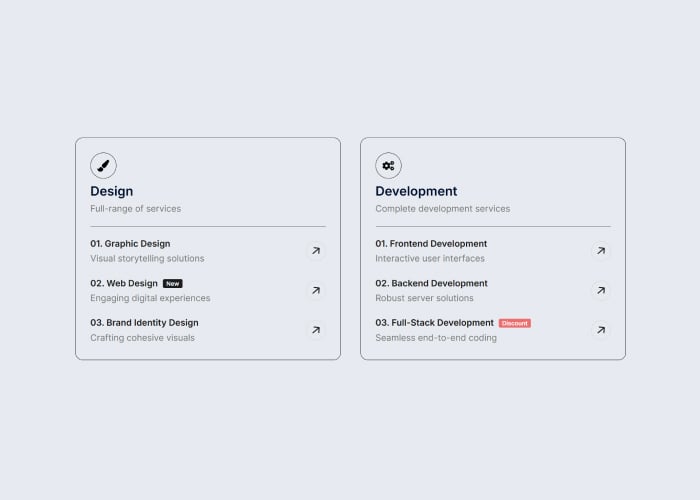Open Frontend Development via its arrow icon
The width and height of the screenshot is (700, 500).
601,251
